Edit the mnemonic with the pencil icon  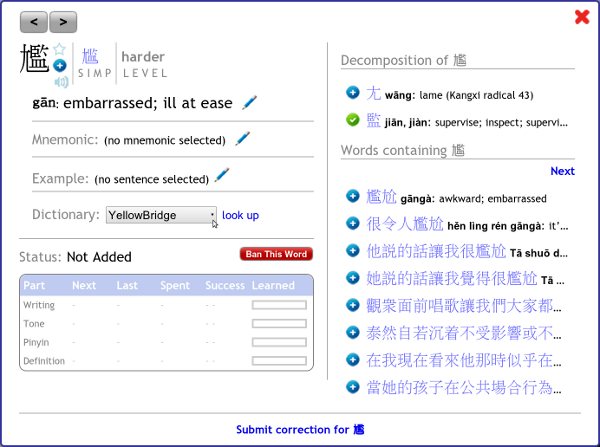tap(243, 139)
